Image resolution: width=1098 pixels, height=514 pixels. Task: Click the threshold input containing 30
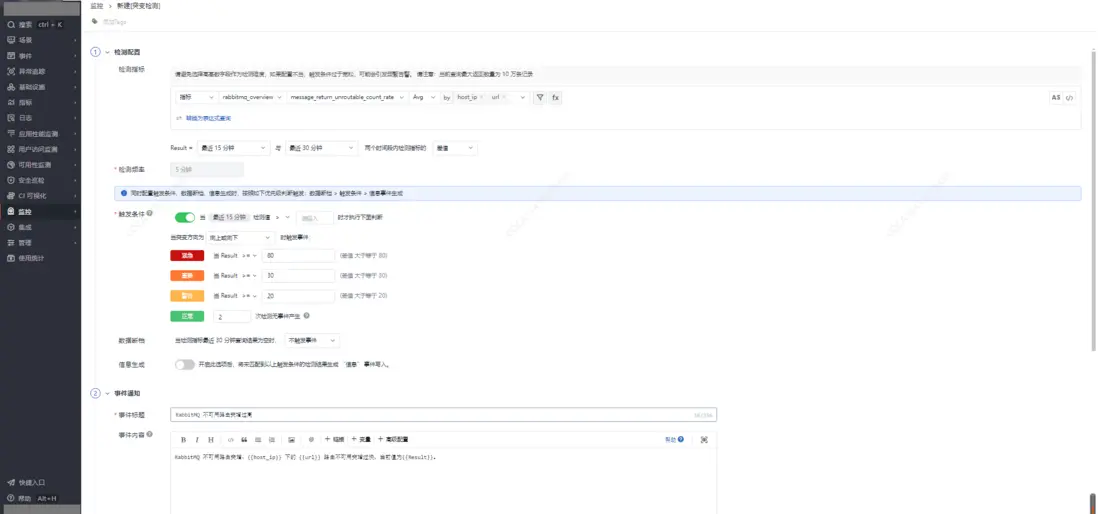tap(298, 276)
